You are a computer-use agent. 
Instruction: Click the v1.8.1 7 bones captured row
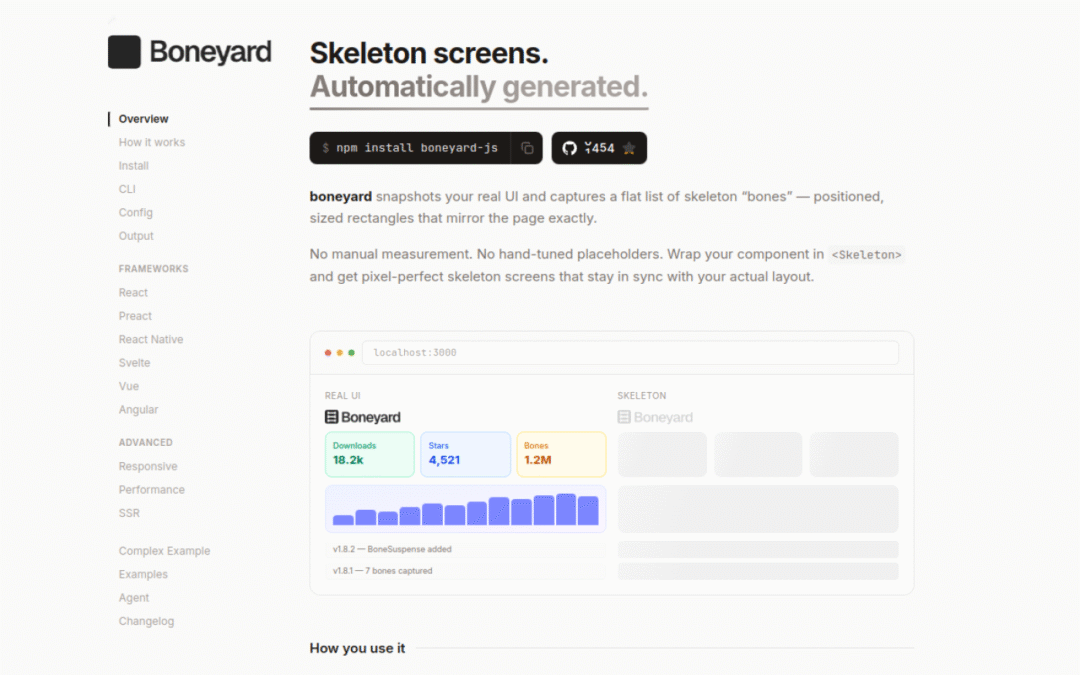[466, 571]
